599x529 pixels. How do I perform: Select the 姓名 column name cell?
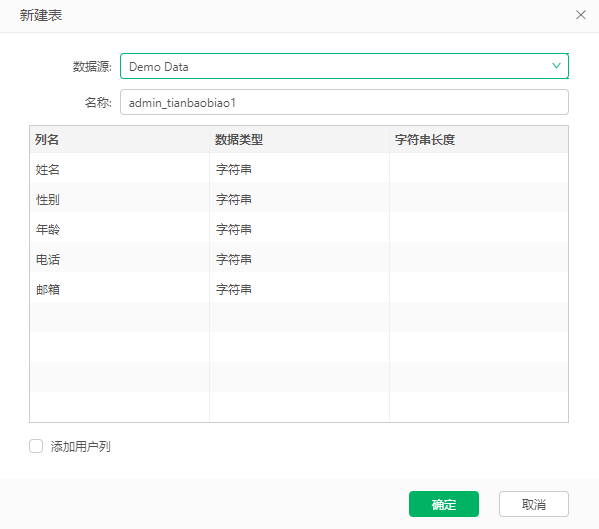[x=120, y=168]
